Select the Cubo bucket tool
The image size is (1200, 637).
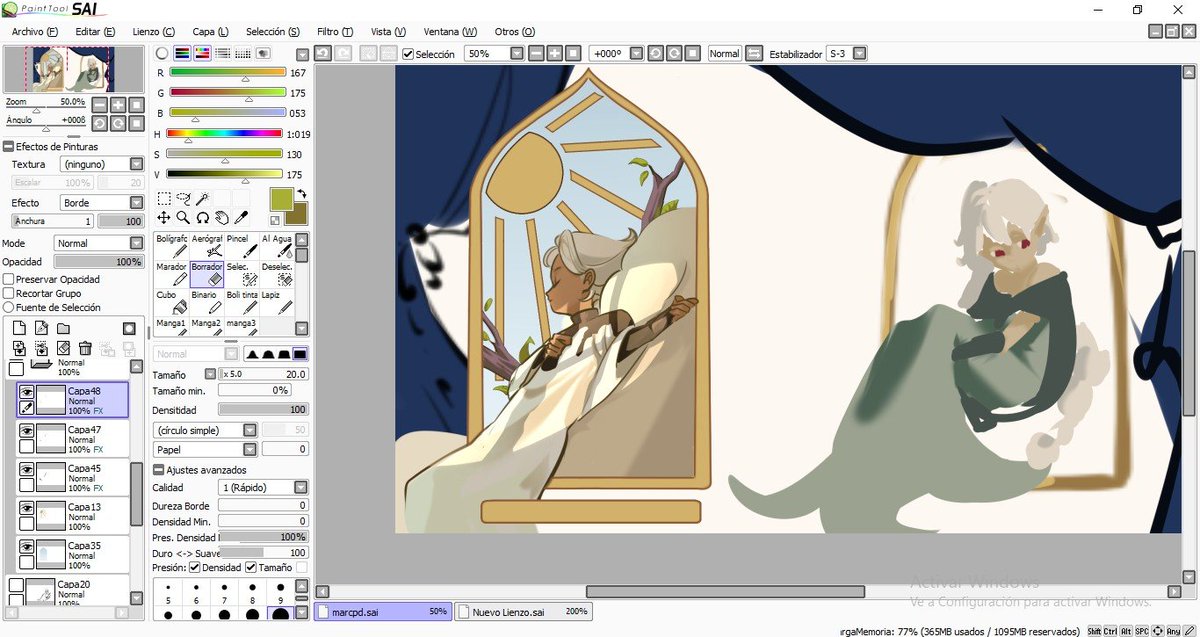pos(172,301)
